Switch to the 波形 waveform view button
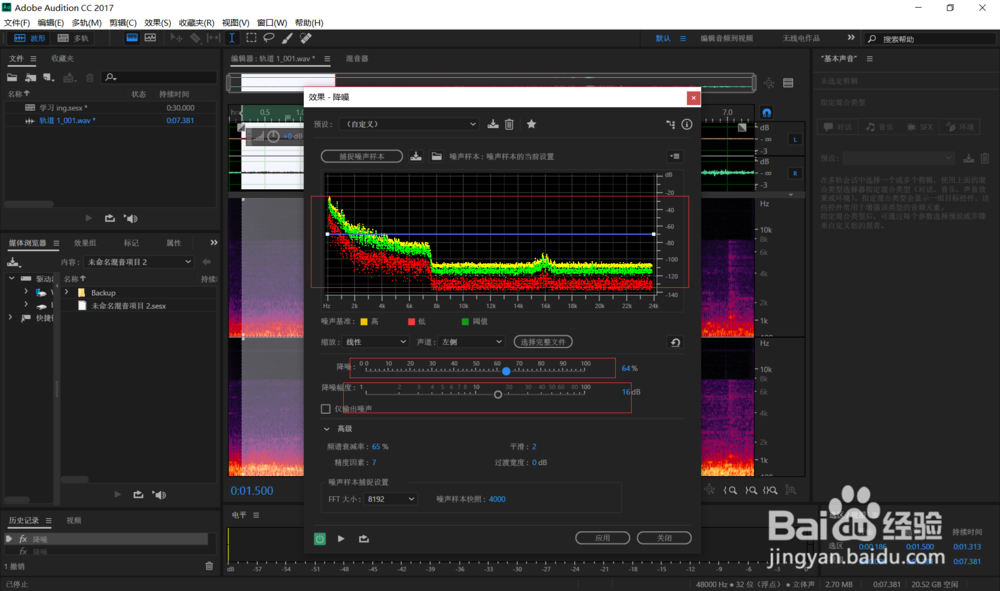Screen dimensions: 1000x591 click(x=29, y=38)
